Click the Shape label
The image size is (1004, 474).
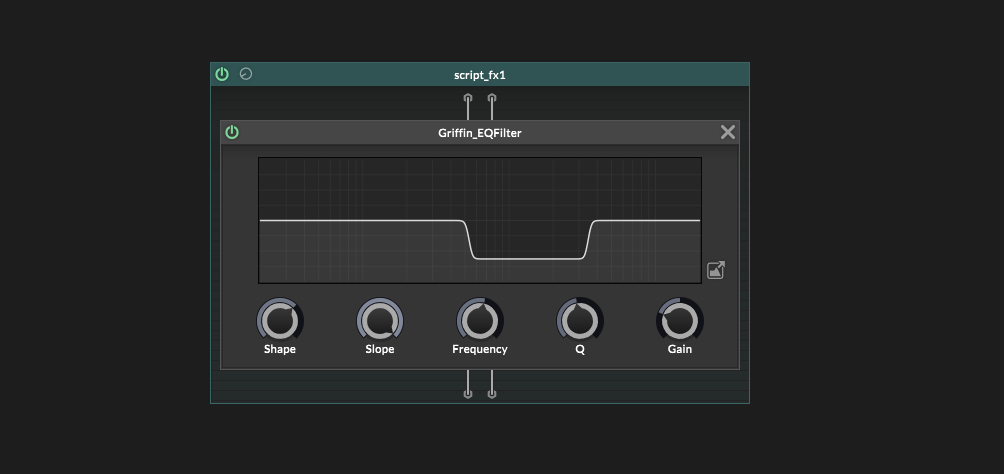pyautogui.click(x=280, y=349)
